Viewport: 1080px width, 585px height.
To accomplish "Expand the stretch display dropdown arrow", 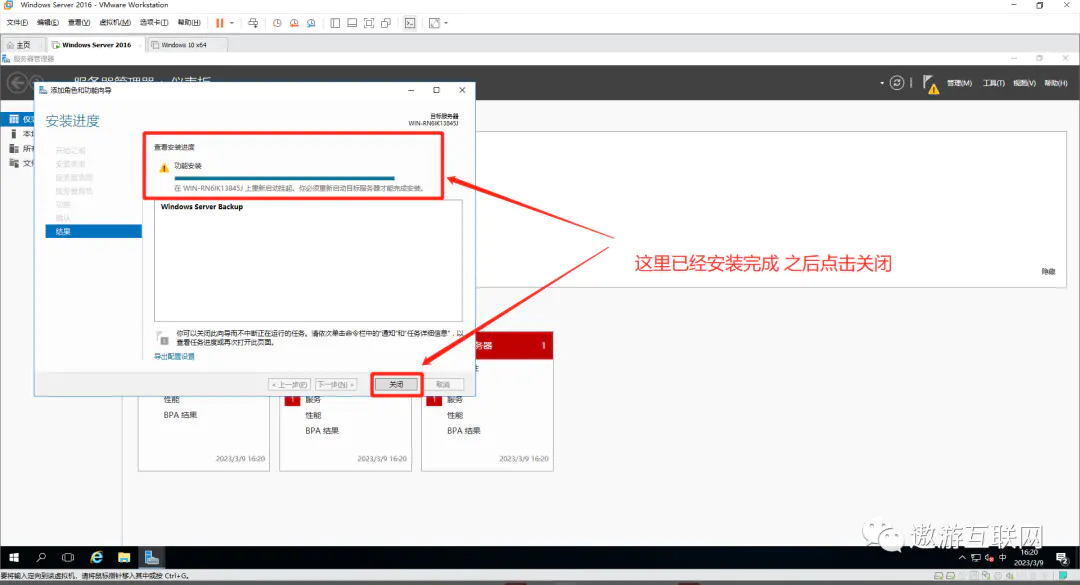I will coord(446,23).
